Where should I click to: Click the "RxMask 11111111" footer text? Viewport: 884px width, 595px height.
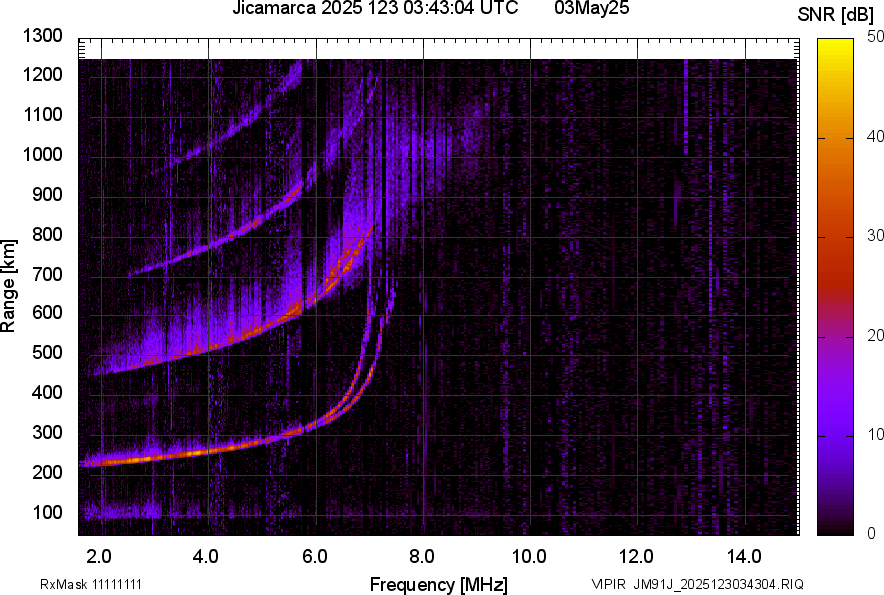pyautogui.click(x=91, y=584)
